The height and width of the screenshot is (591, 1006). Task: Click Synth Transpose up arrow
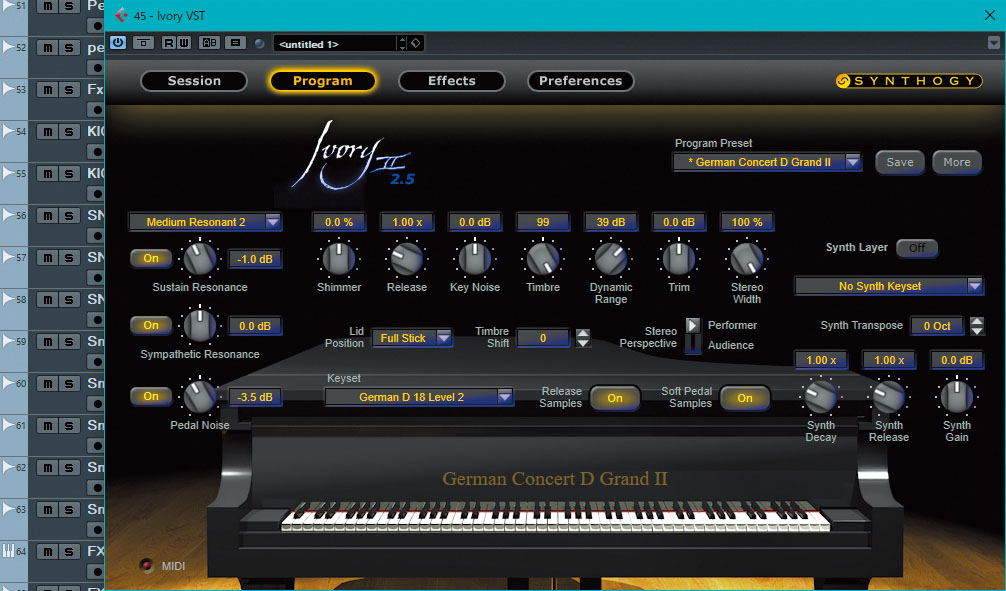tap(976, 321)
